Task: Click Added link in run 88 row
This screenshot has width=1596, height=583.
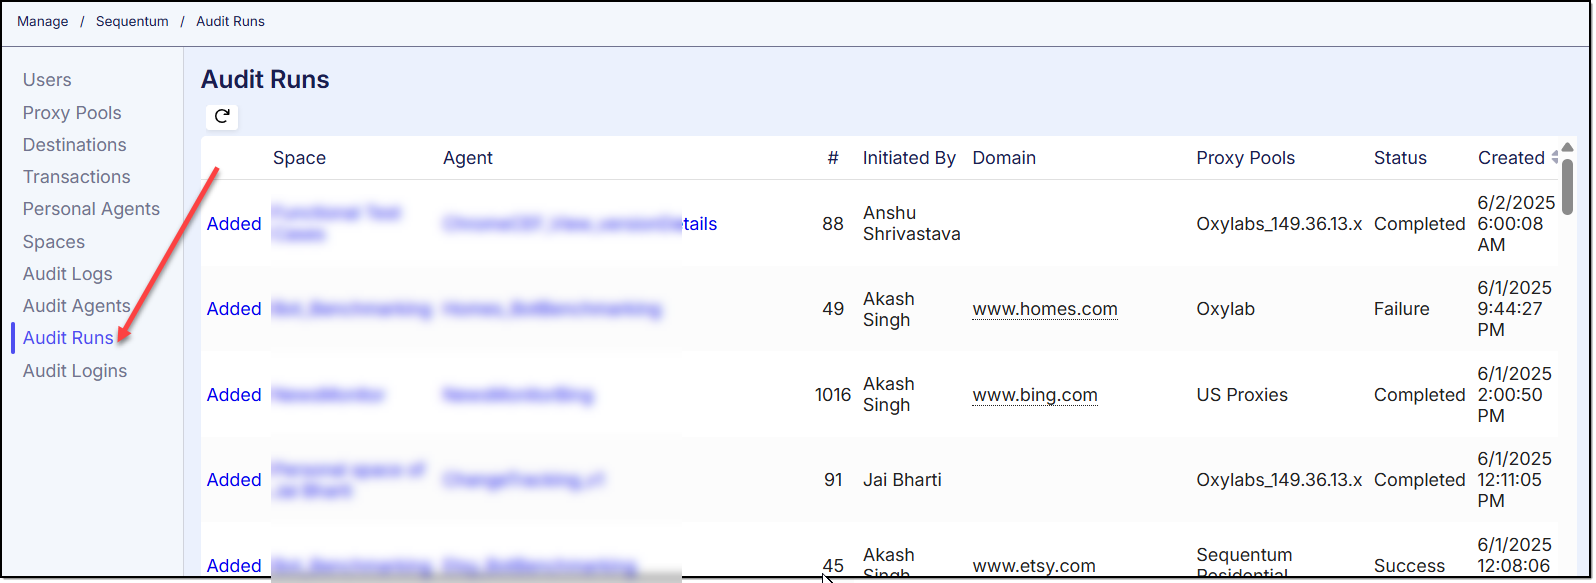Action: pyautogui.click(x=234, y=224)
